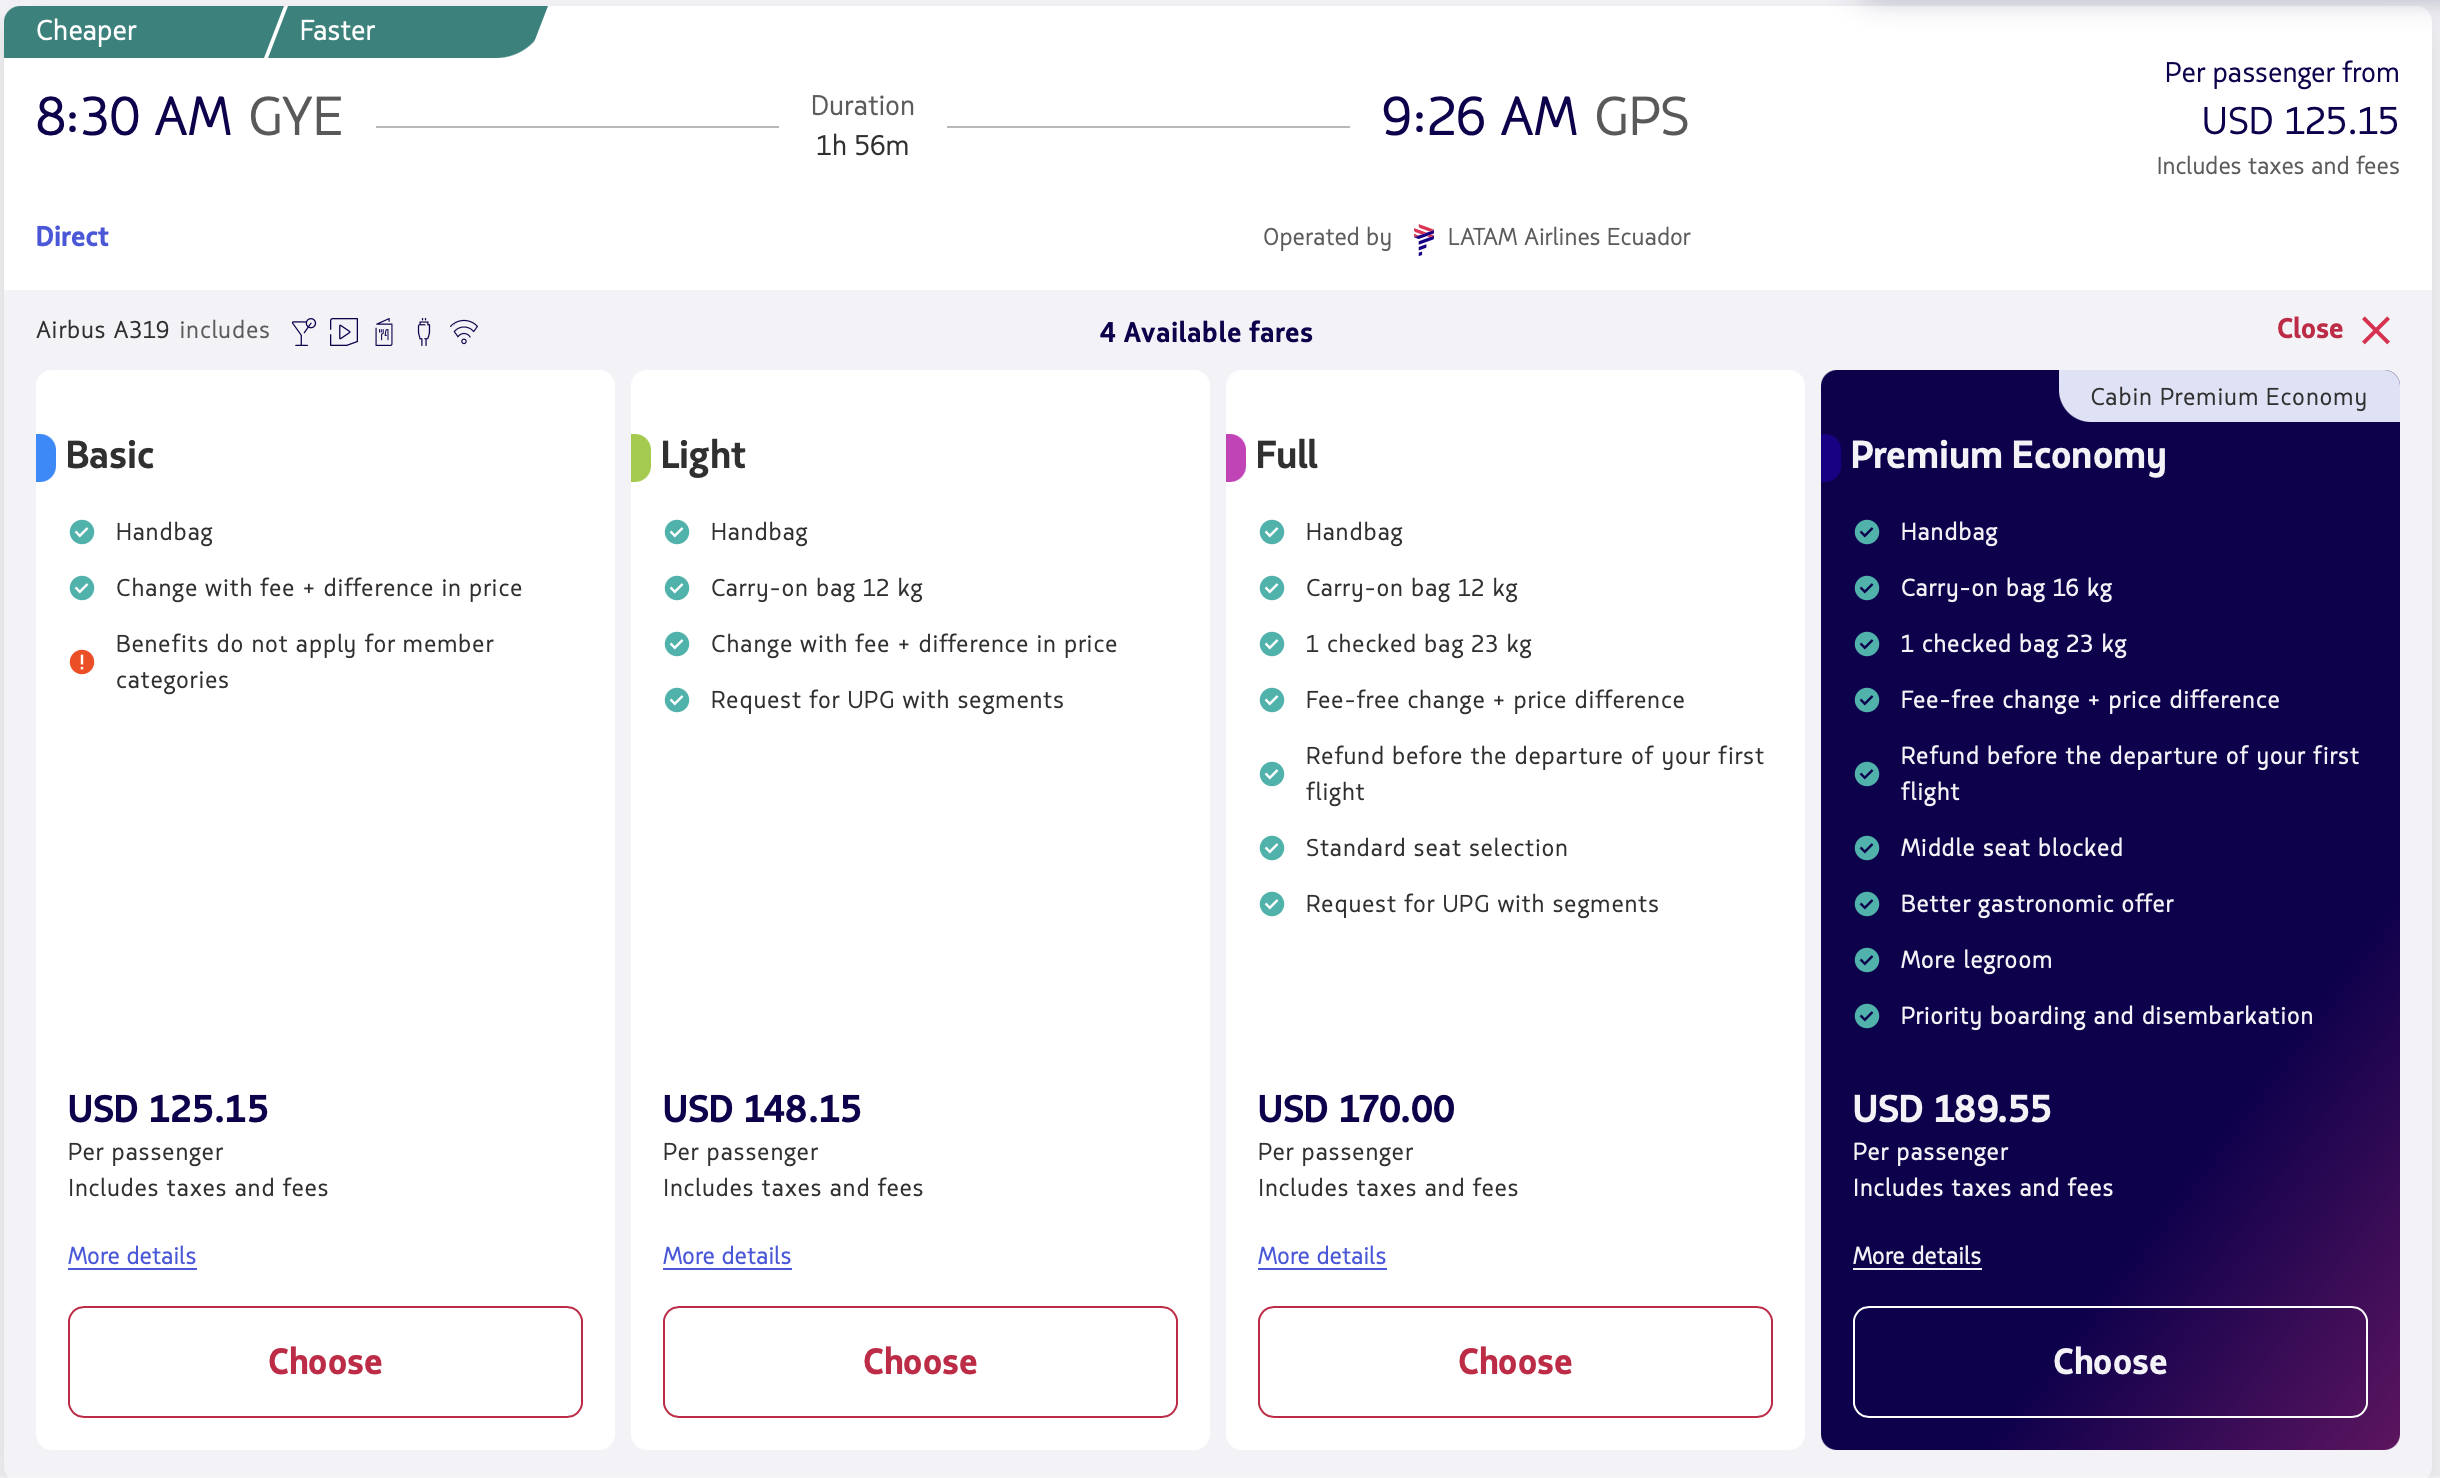Click the red X close icon
2440x1478 pixels.
[2376, 330]
